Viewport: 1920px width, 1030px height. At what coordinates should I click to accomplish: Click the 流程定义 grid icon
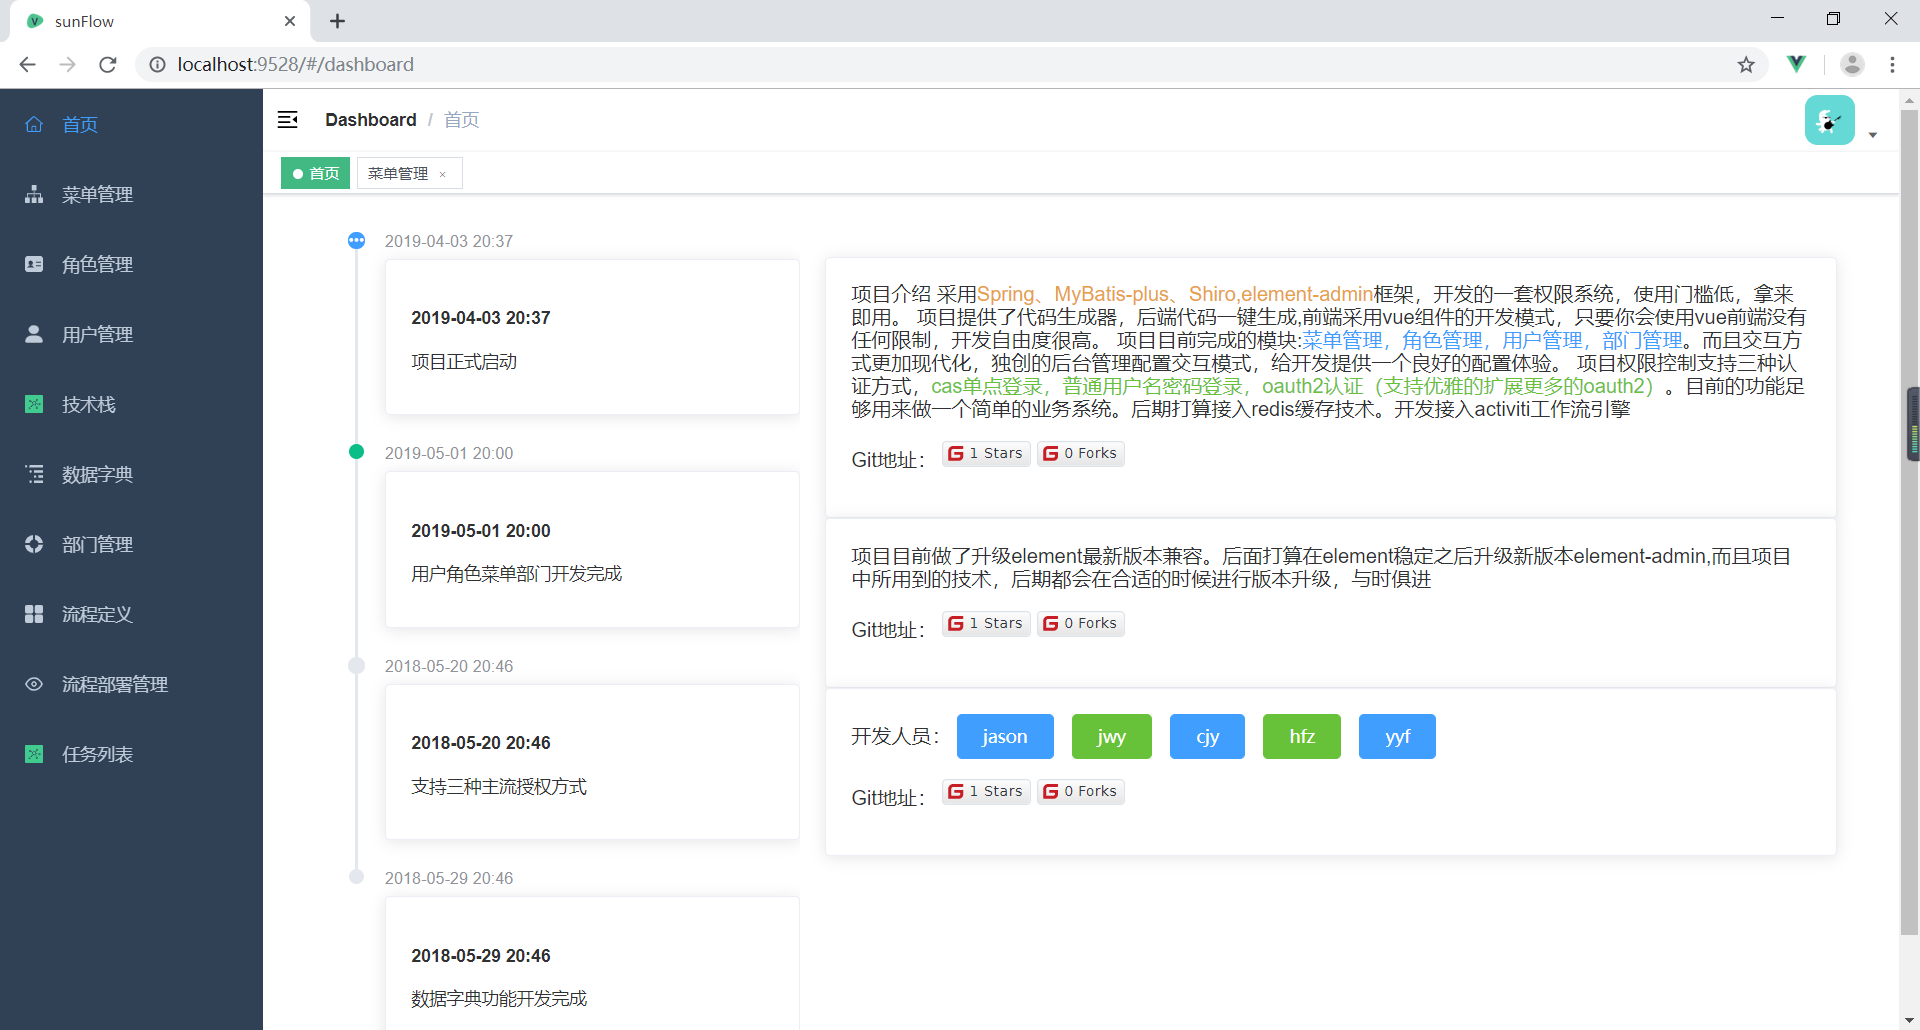tap(34, 614)
